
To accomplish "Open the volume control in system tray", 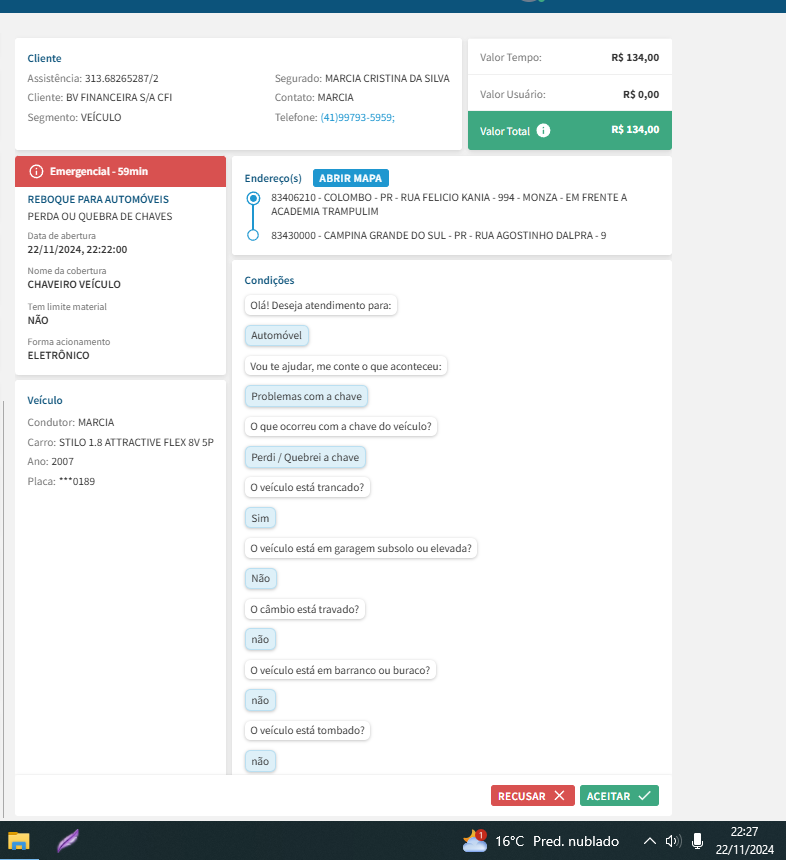I will click(x=672, y=841).
